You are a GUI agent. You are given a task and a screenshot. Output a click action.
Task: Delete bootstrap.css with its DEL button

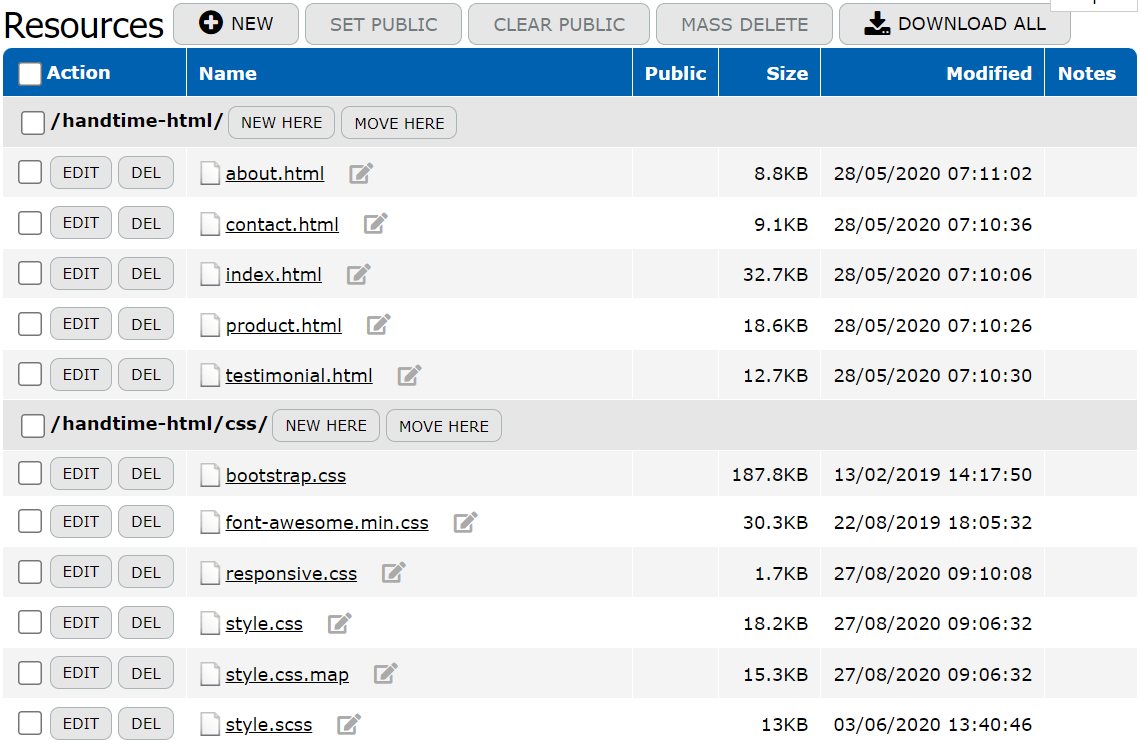pos(146,474)
